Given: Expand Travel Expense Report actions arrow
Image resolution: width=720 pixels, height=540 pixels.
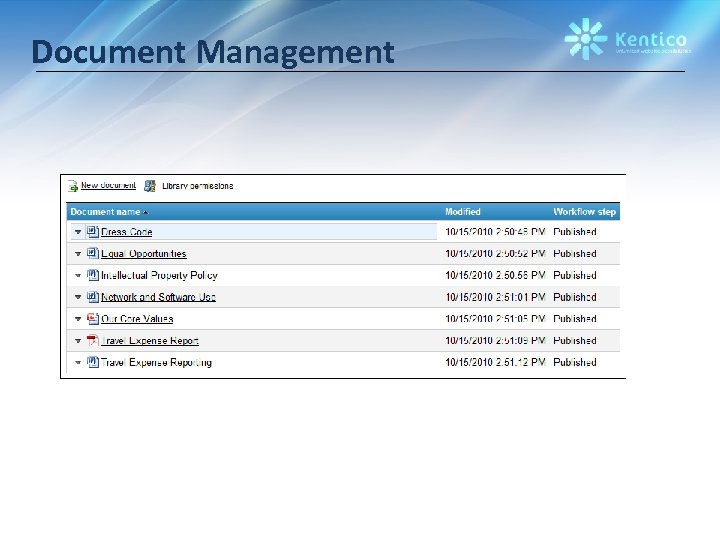Looking at the screenshot, I should coord(78,341).
